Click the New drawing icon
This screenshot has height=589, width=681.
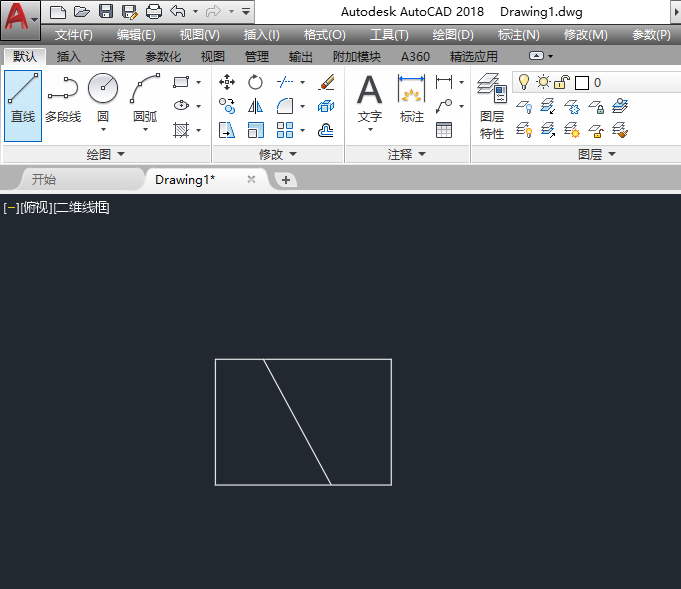tap(58, 12)
